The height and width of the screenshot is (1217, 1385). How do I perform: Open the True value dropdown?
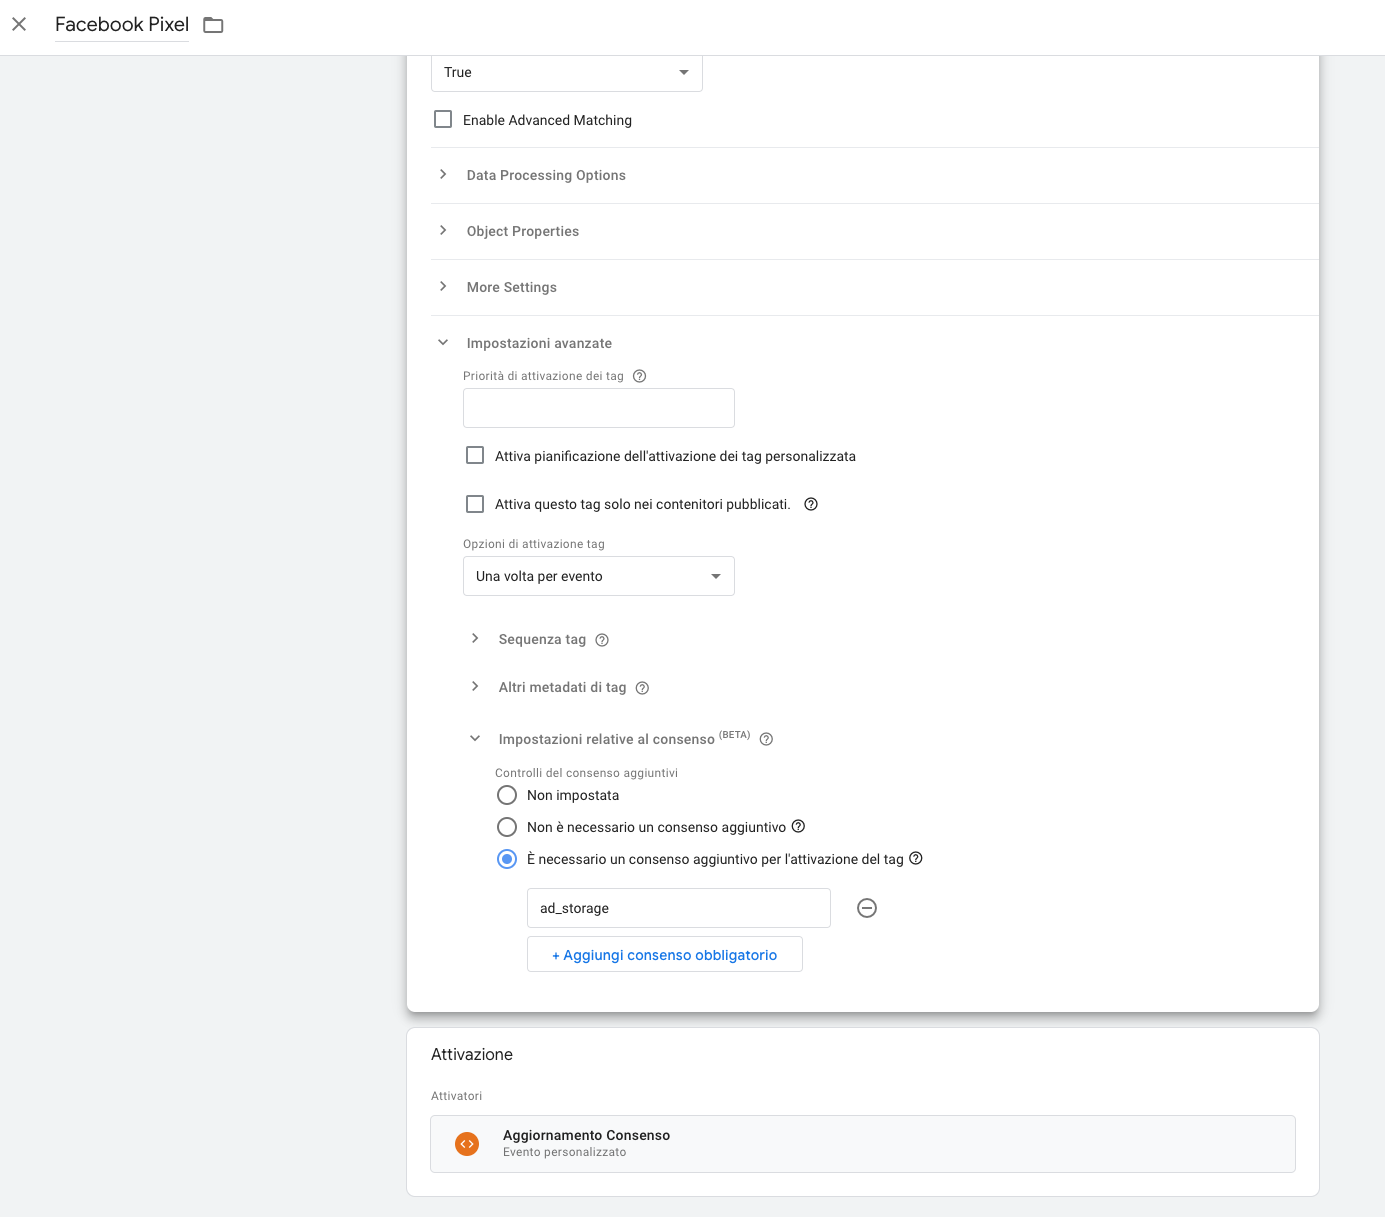click(x=567, y=72)
